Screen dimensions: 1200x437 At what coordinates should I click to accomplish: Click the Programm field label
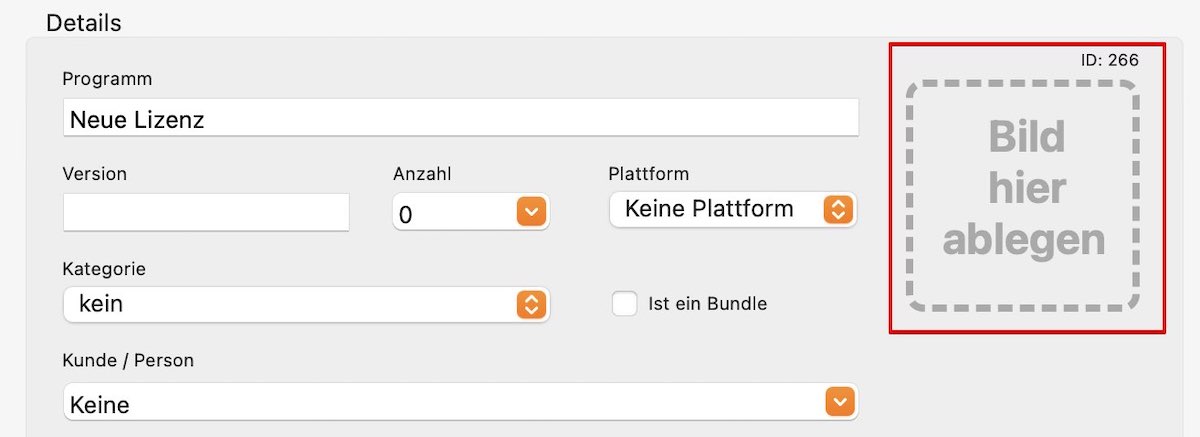pyautogui.click(x=107, y=78)
